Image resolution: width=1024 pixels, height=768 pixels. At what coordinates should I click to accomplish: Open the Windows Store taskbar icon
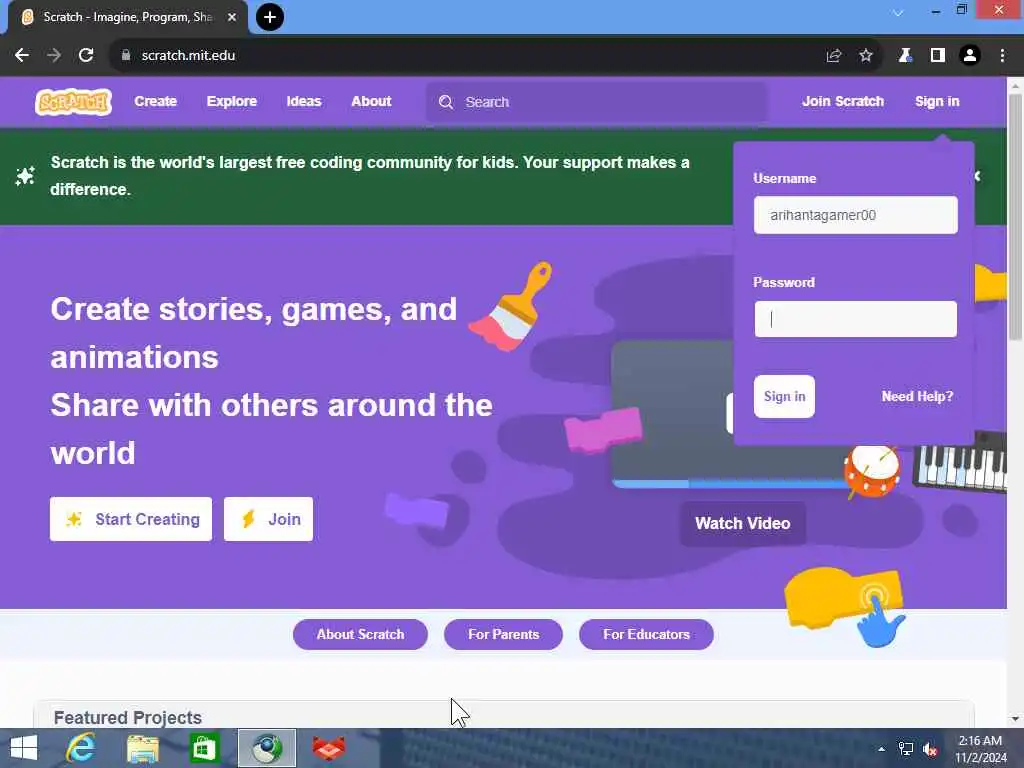(204, 748)
